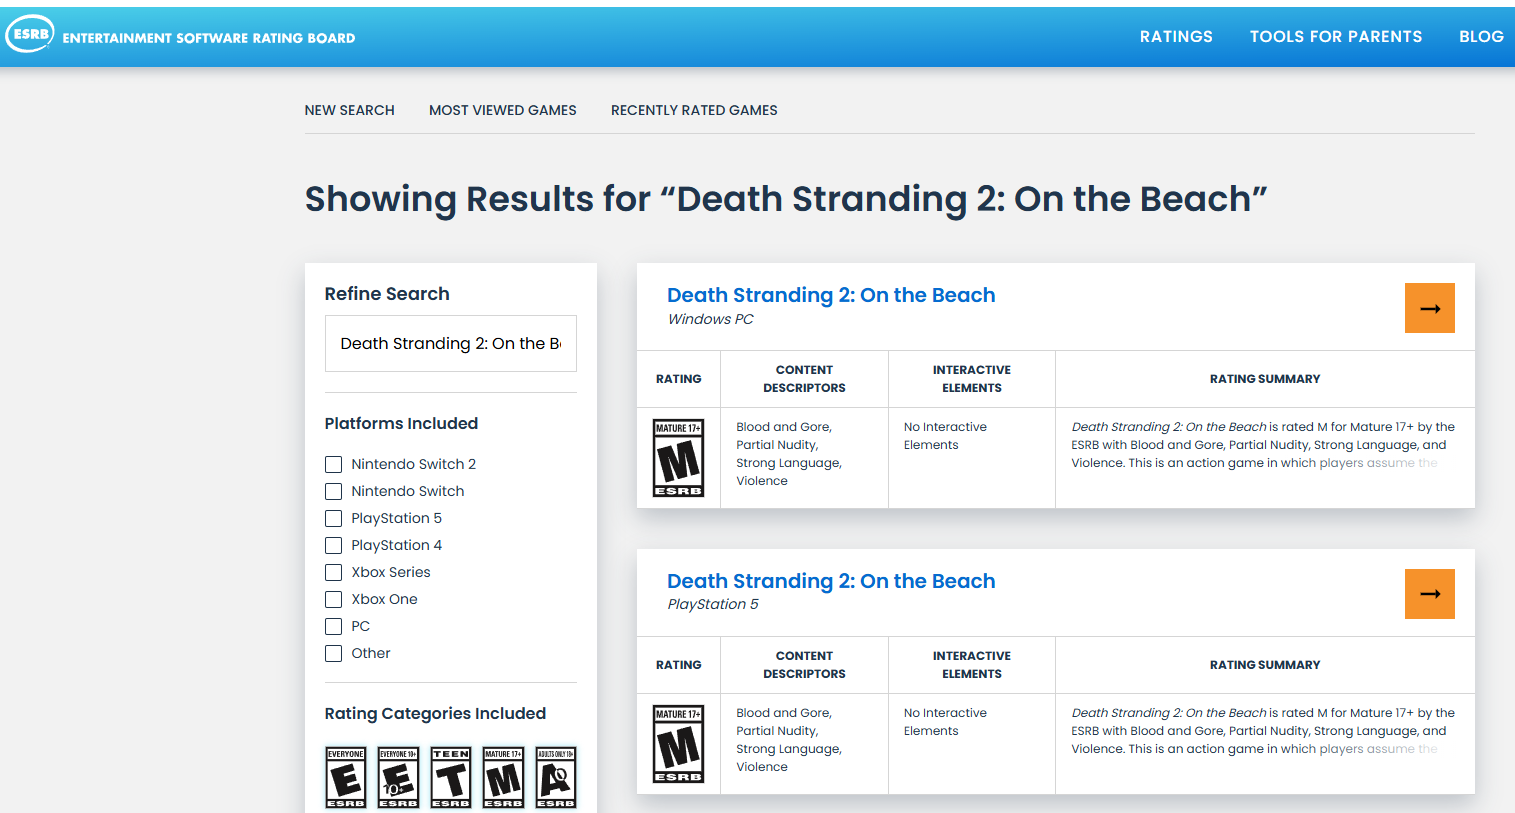
Task: Click the PlayStation 5 rating summary text
Action: pos(1263,731)
